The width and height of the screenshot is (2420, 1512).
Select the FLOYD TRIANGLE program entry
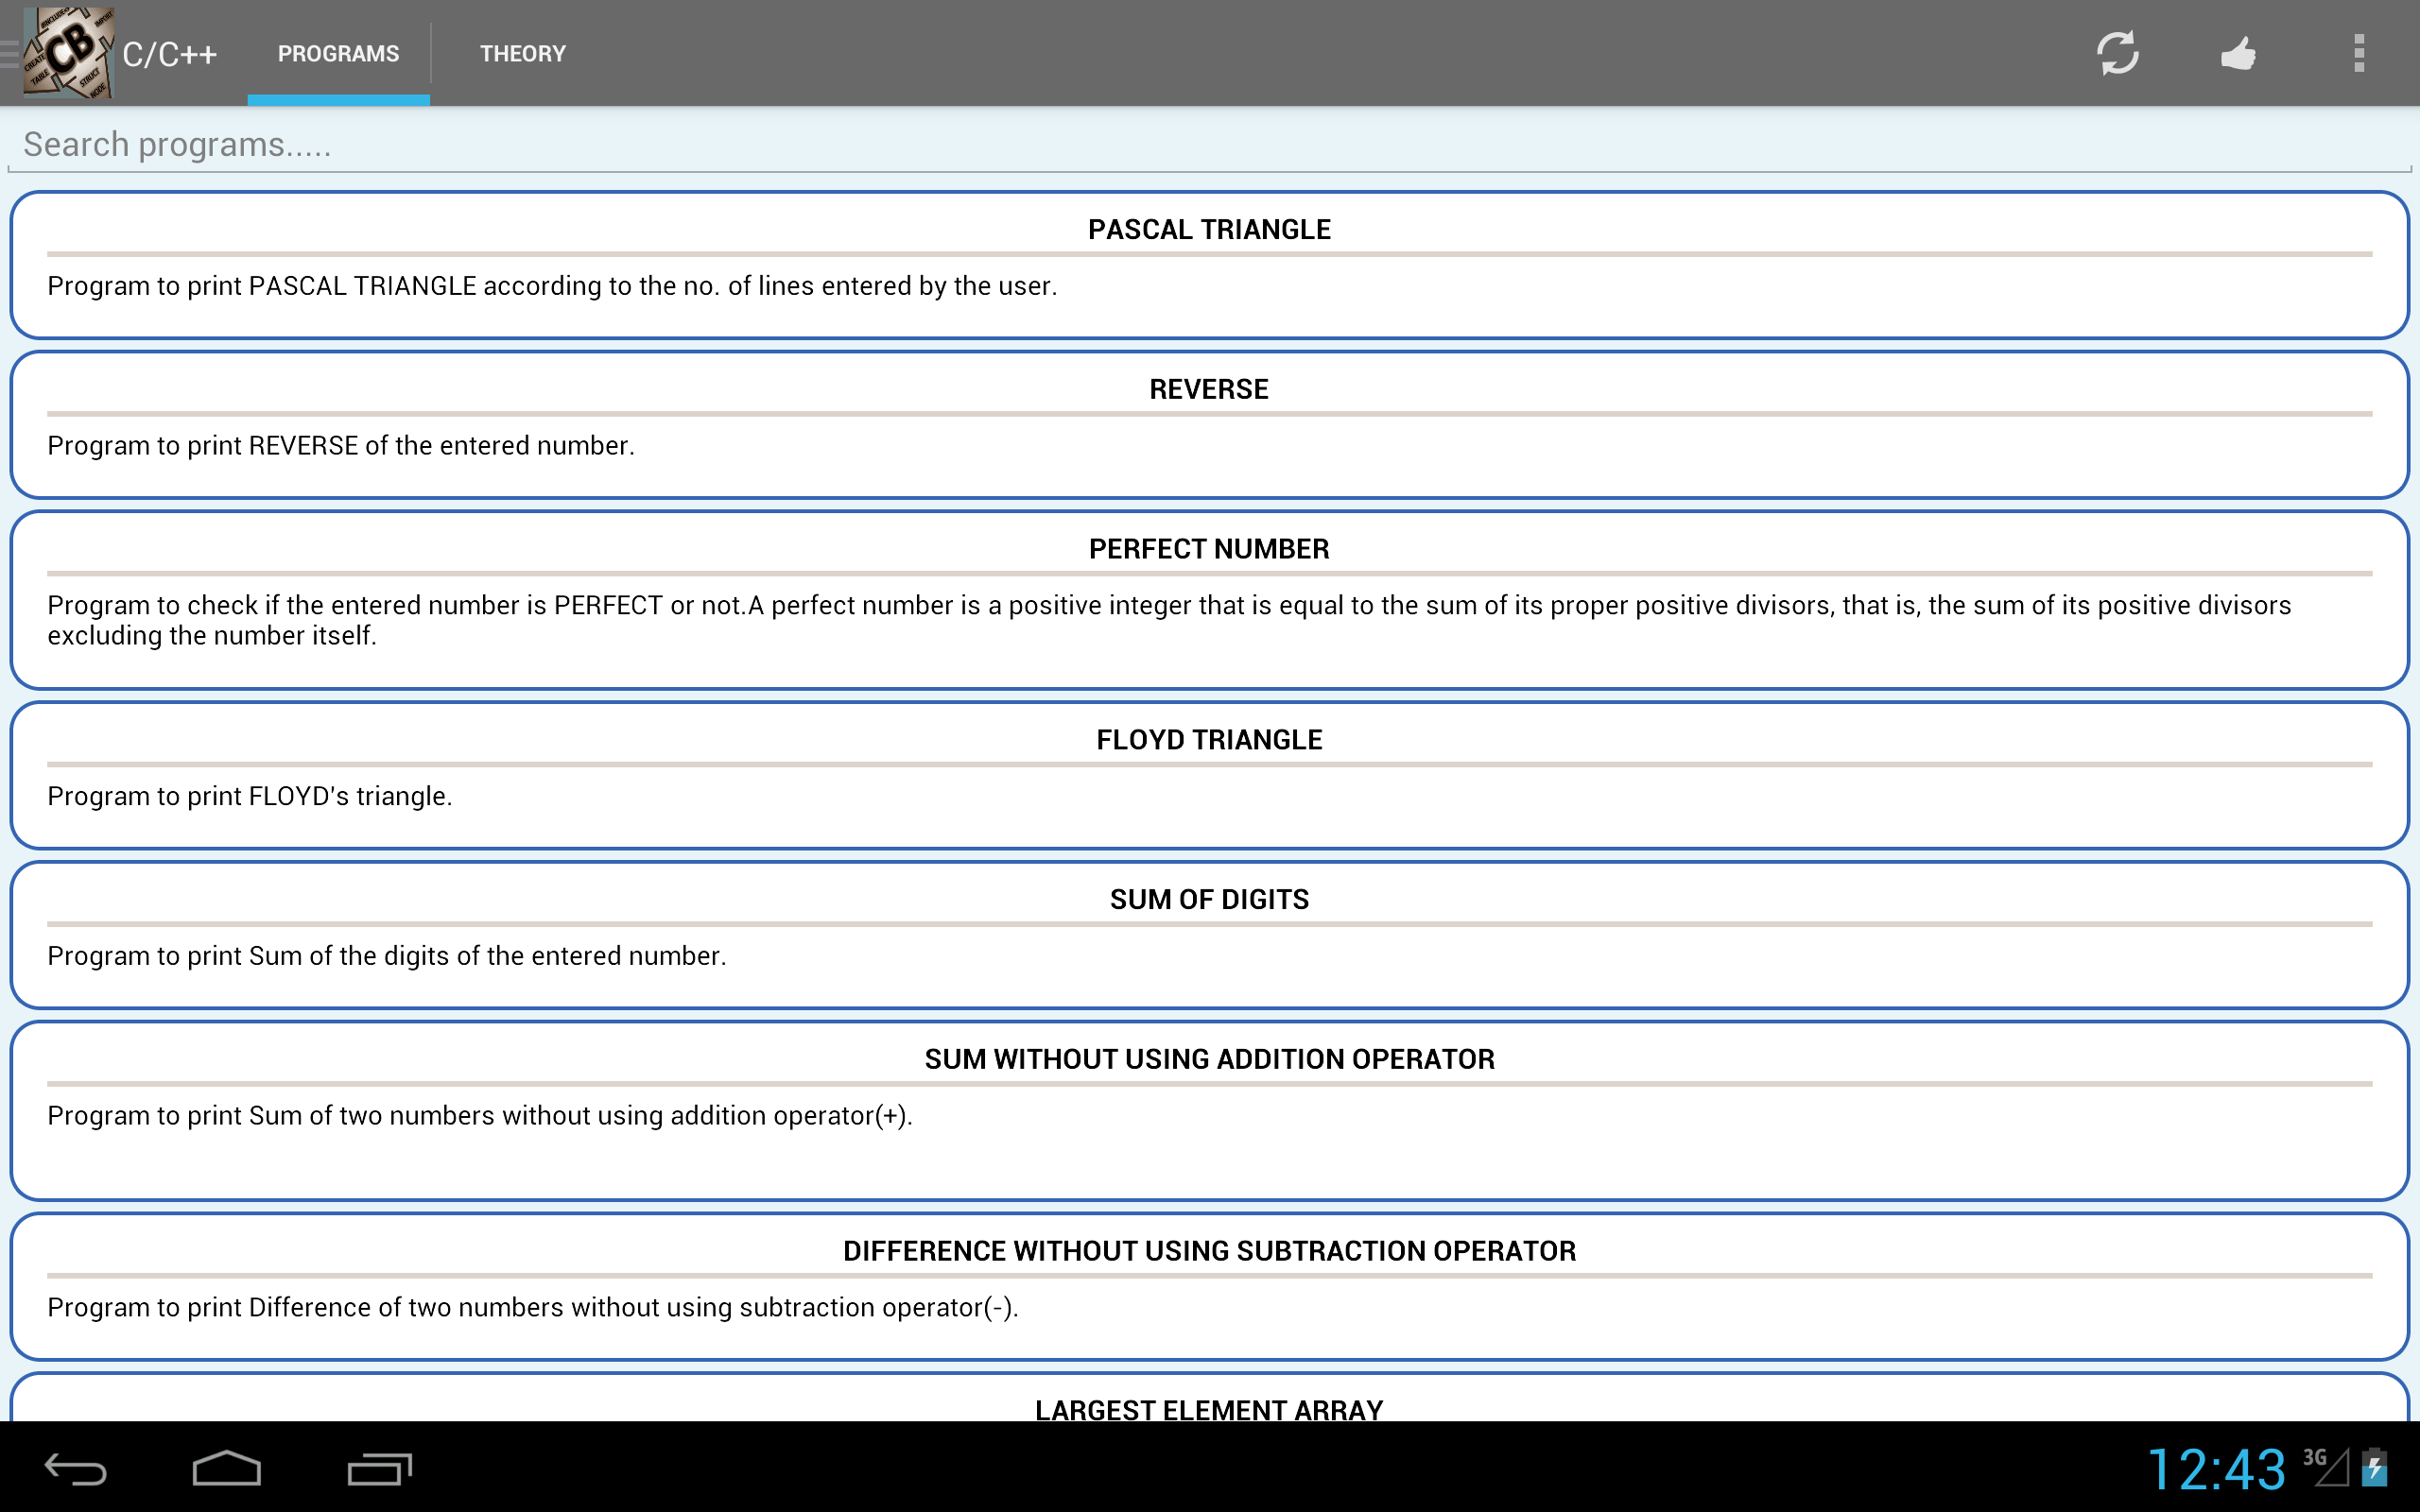tap(1209, 775)
